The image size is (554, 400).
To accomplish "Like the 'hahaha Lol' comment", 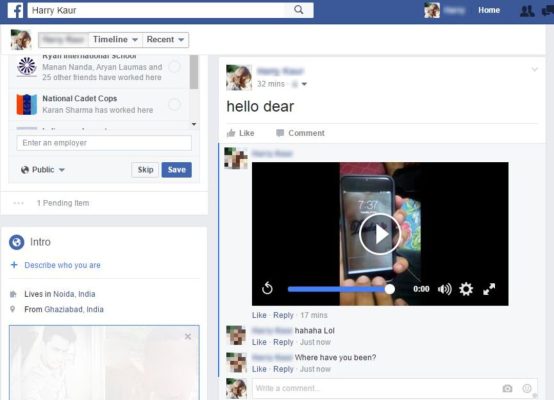I will click(259, 342).
